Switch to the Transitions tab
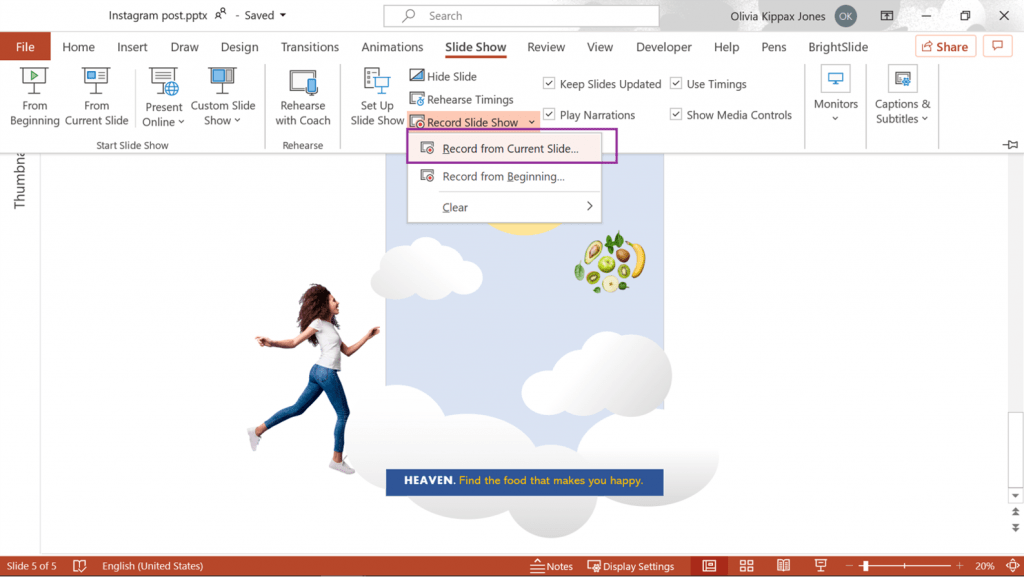The height and width of the screenshot is (577, 1024). click(x=310, y=47)
